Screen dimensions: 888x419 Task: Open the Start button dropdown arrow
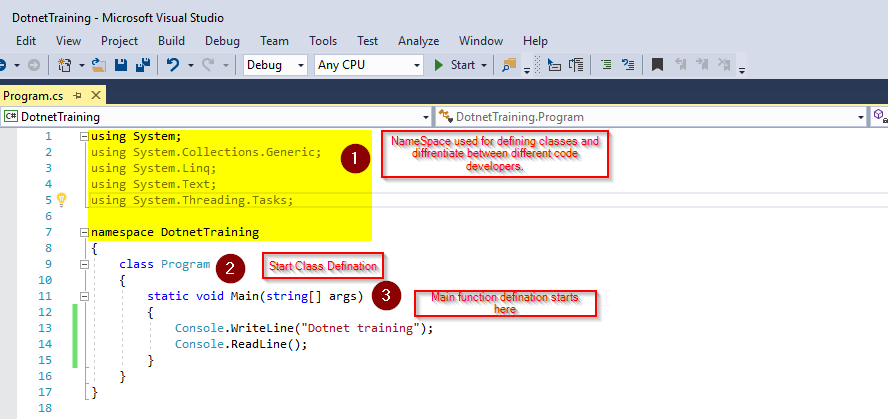(484, 65)
